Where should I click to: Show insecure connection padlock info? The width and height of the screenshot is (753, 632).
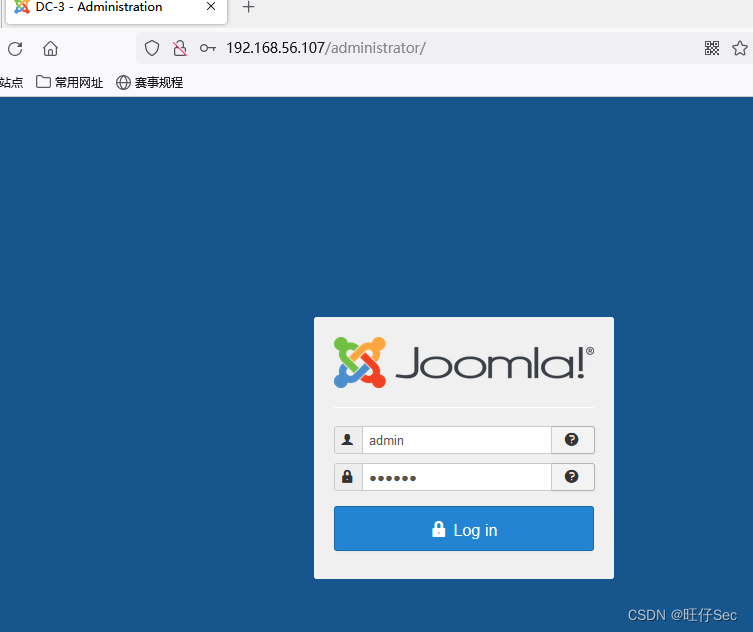pos(180,48)
